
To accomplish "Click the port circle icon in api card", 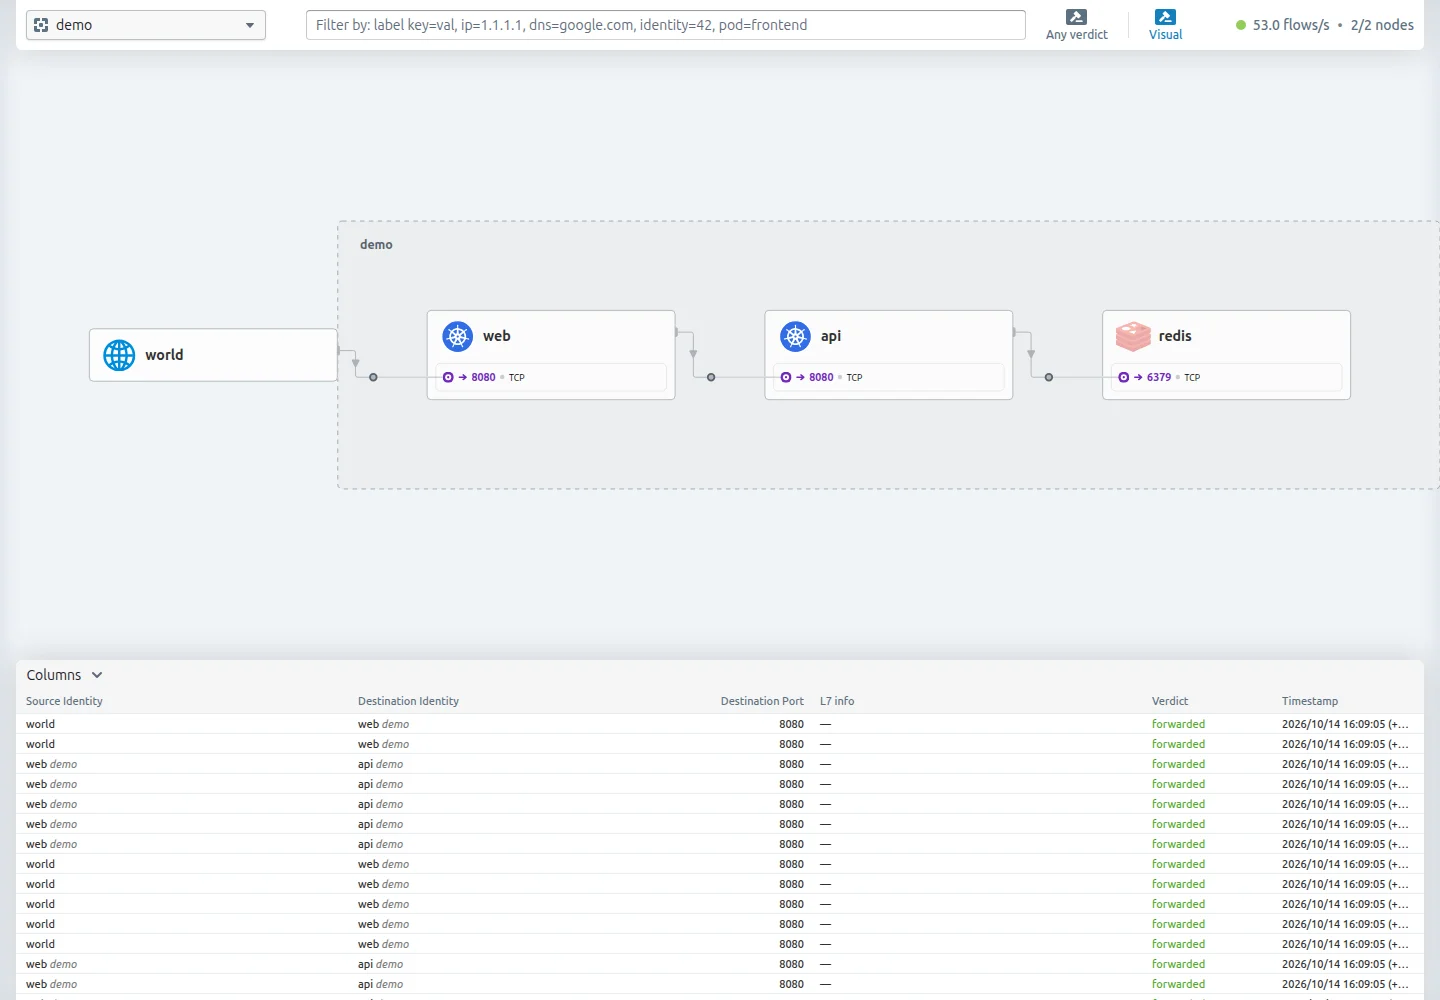I will point(786,377).
